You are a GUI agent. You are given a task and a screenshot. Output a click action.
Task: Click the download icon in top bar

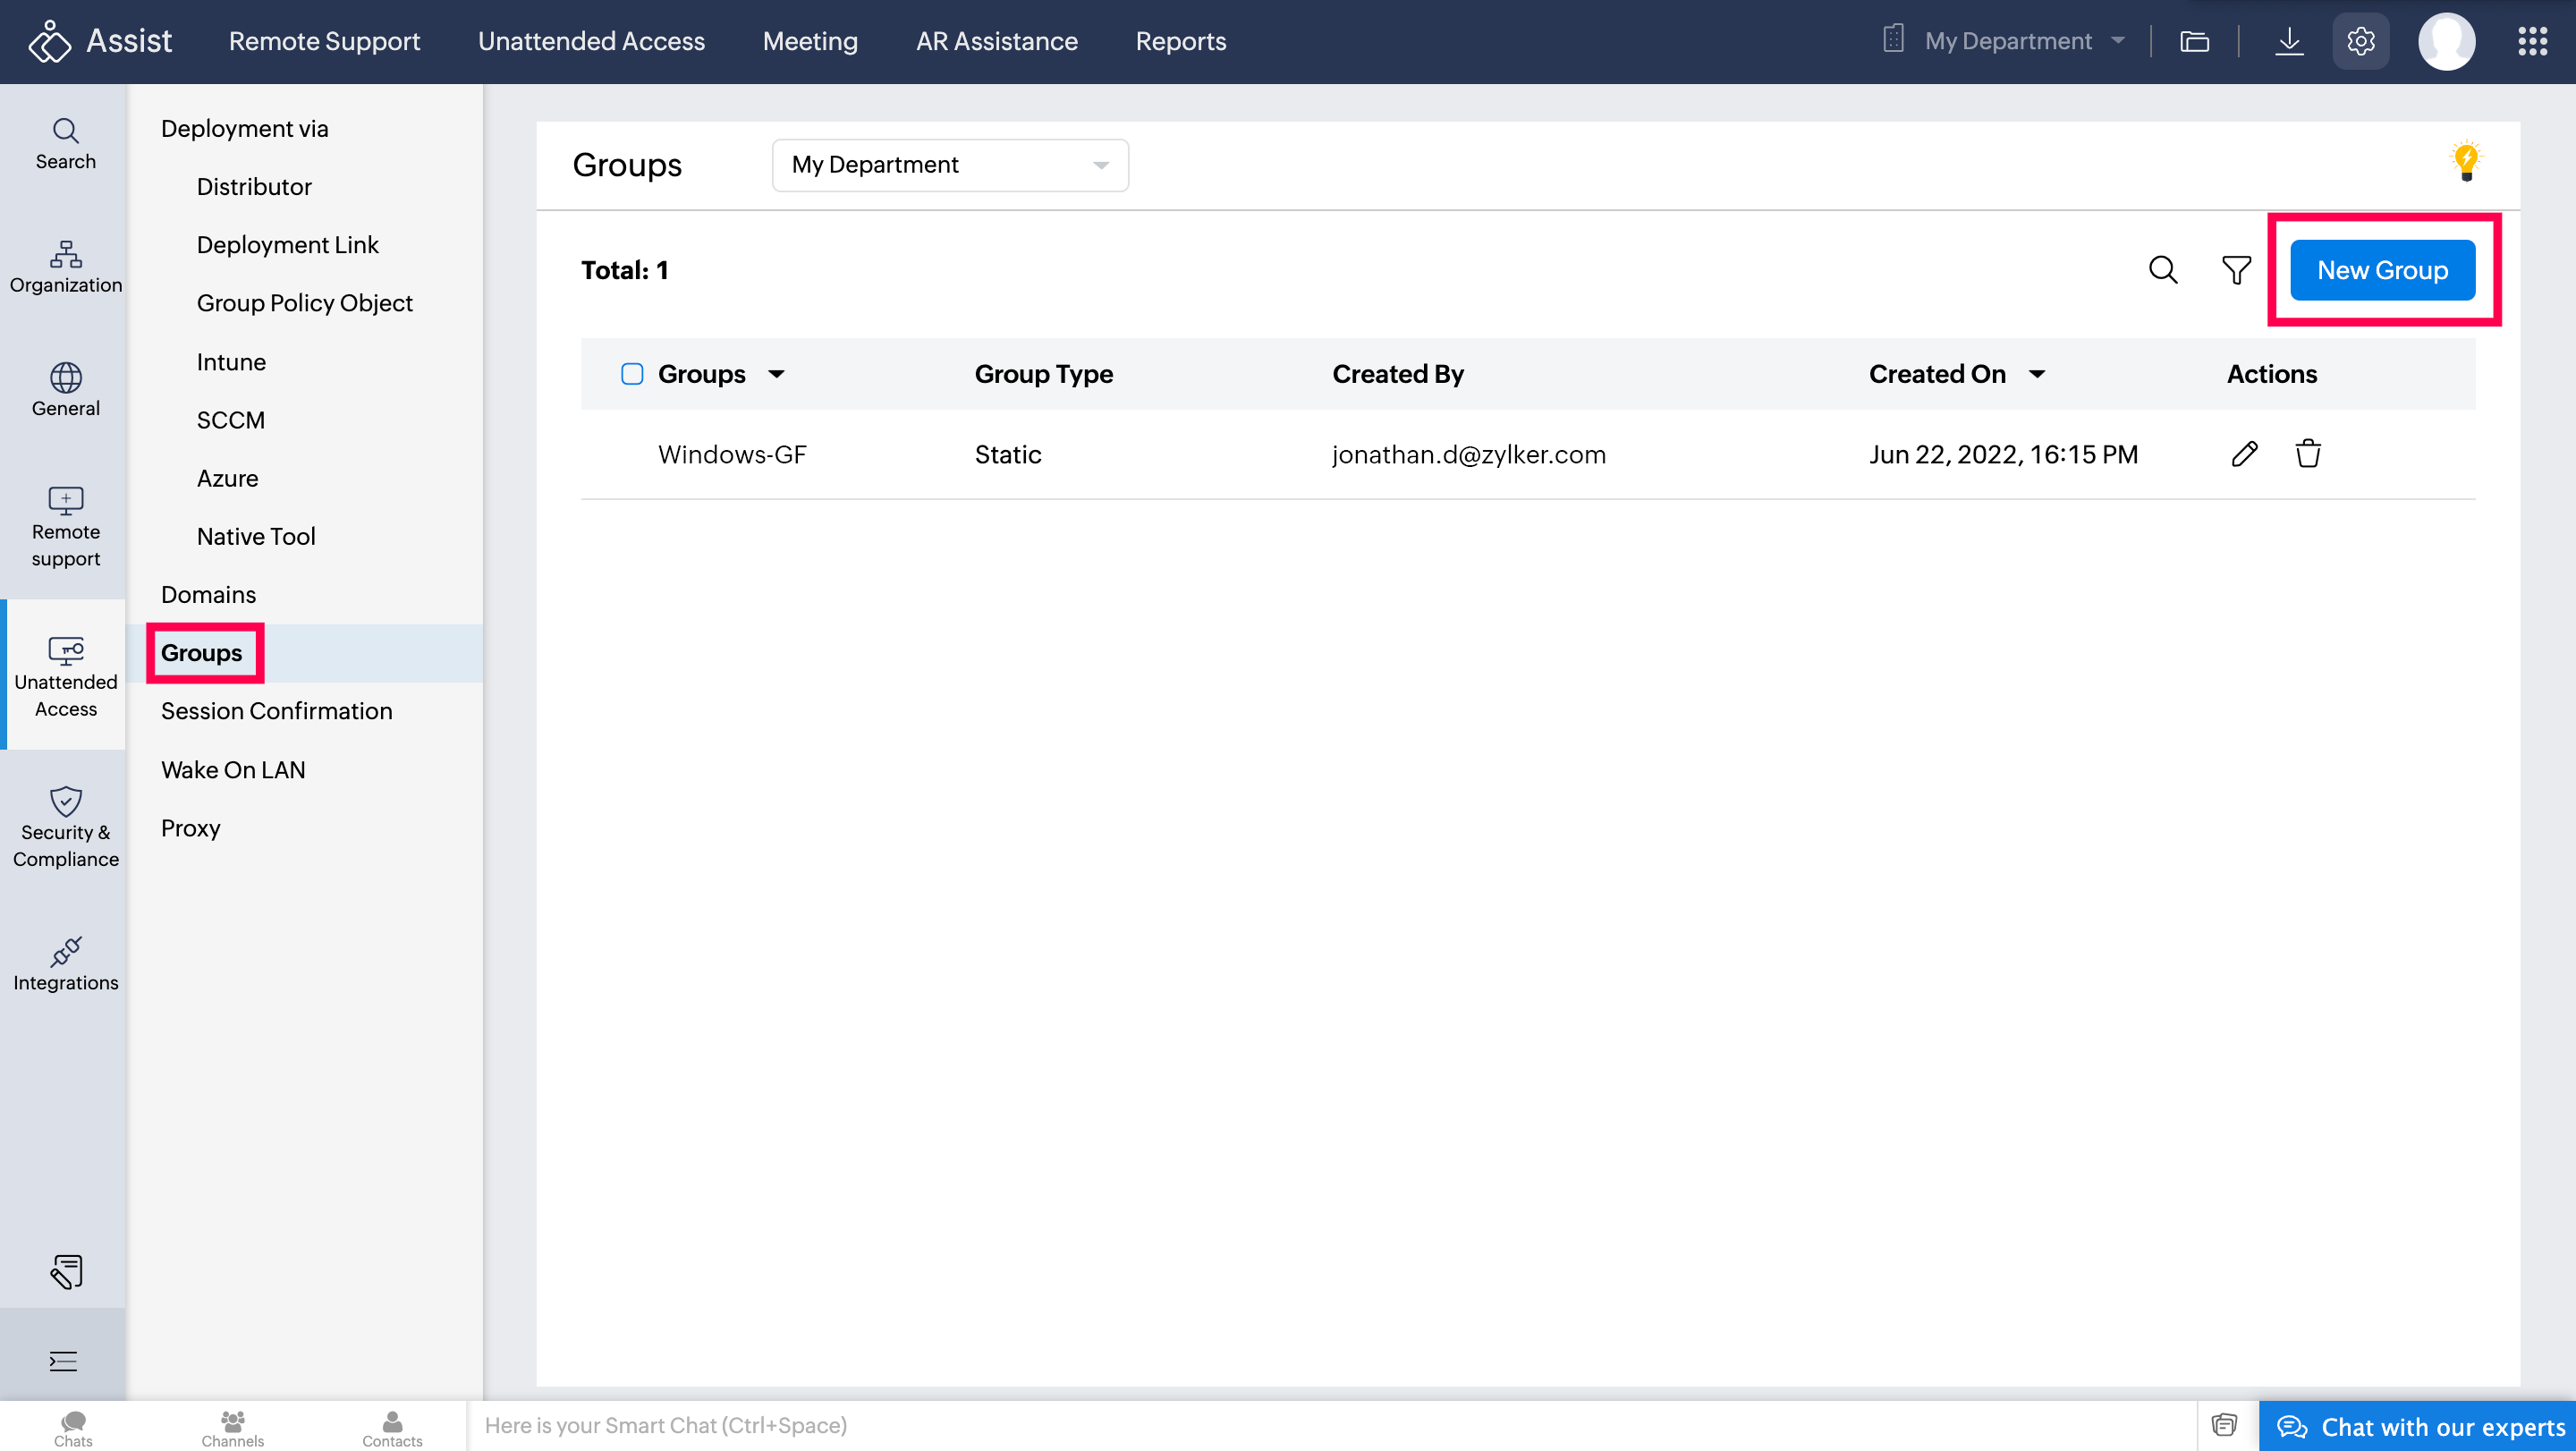pos(2288,42)
